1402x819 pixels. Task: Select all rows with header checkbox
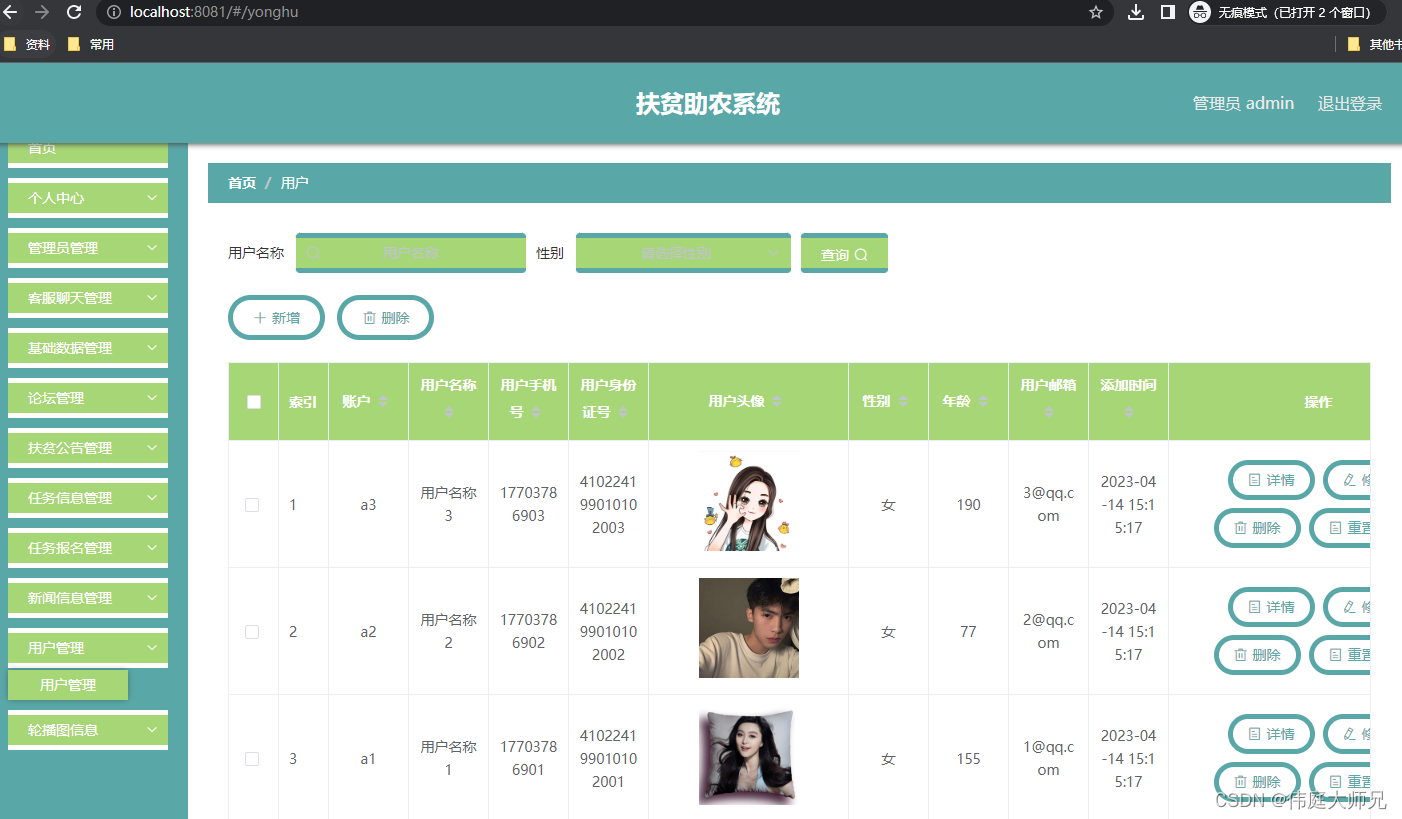tap(254, 402)
